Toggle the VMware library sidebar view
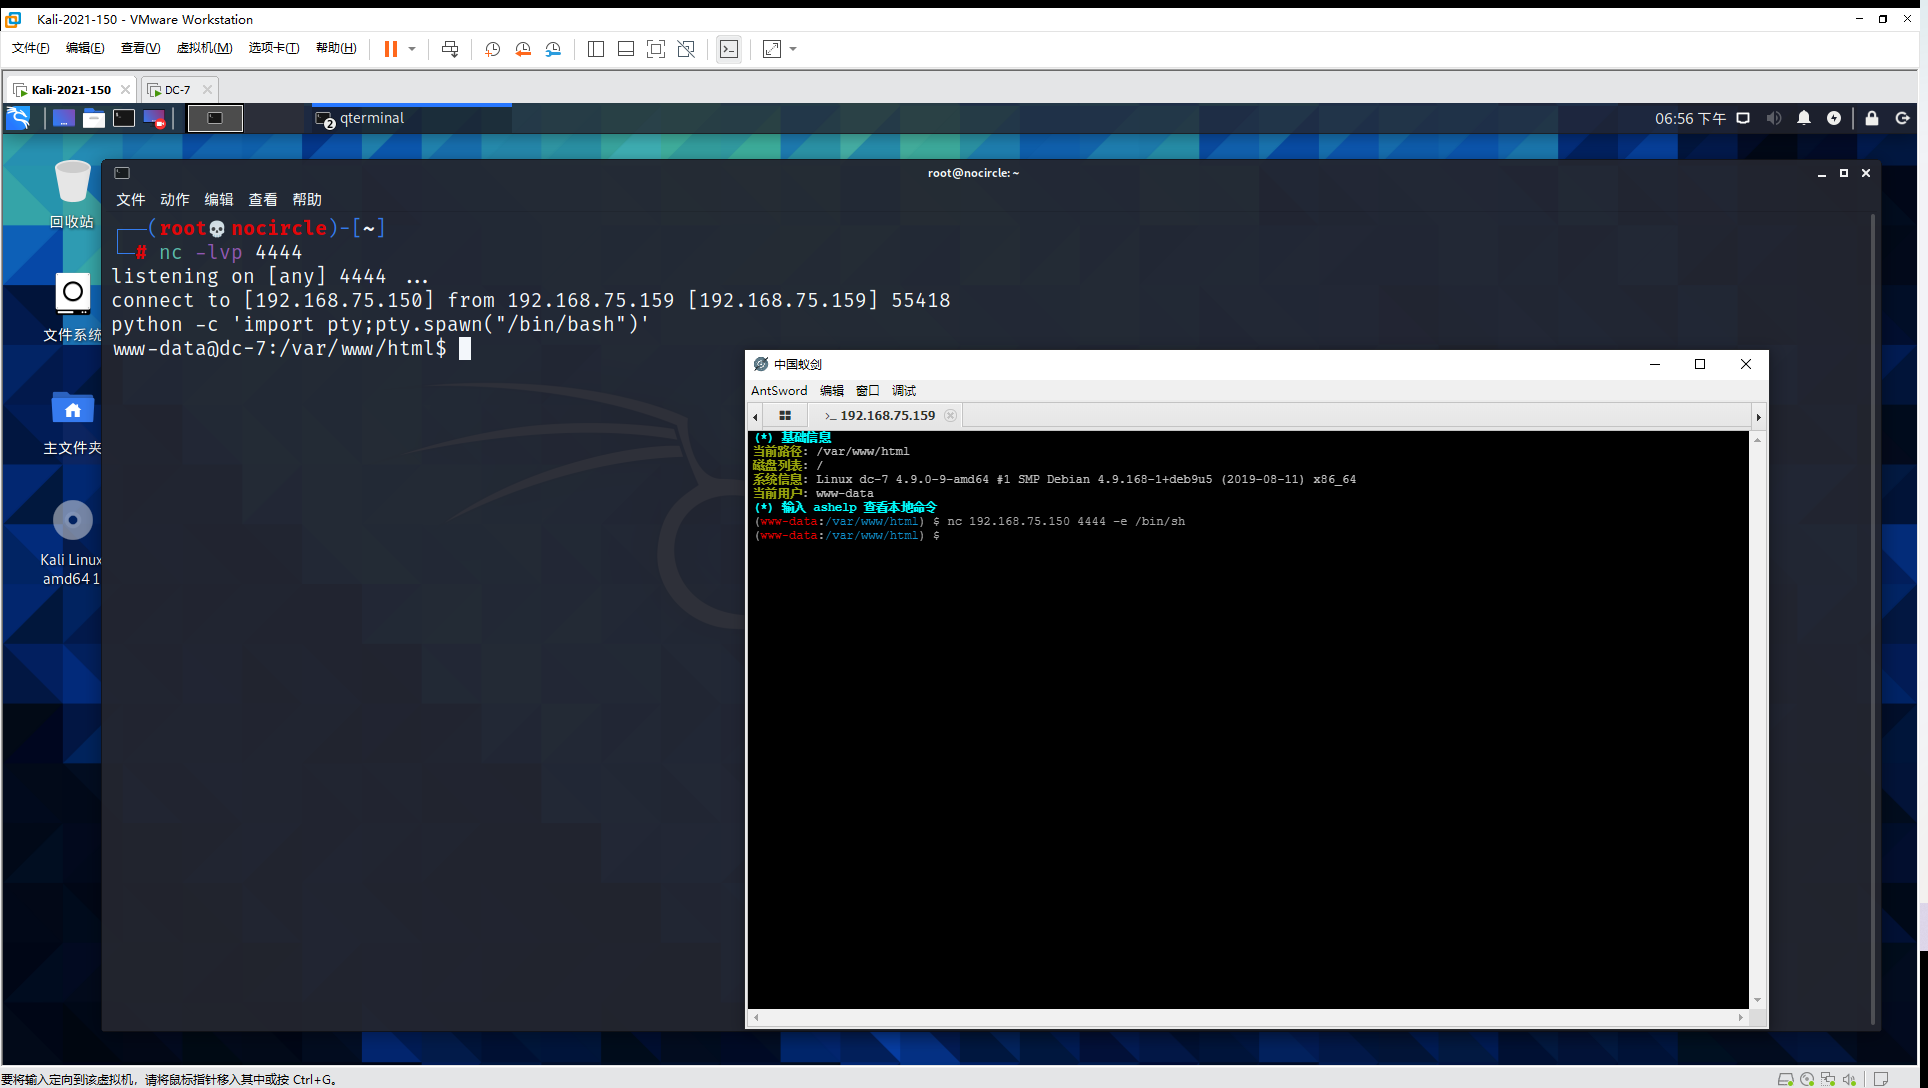Screen dimensions: 1928x1088 [596, 49]
